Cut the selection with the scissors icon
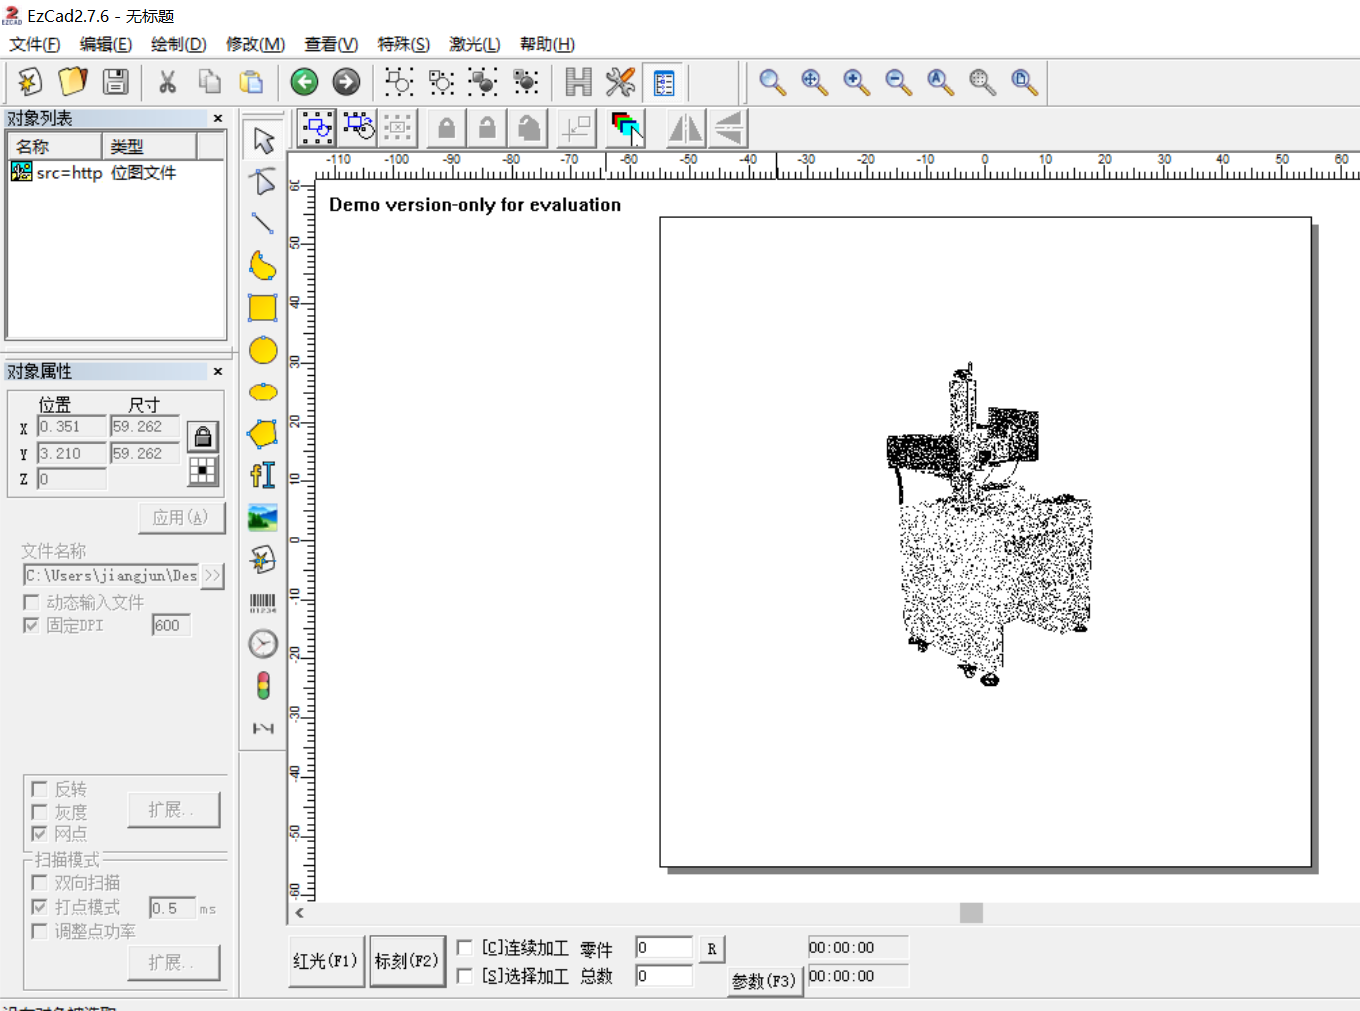 [167, 82]
